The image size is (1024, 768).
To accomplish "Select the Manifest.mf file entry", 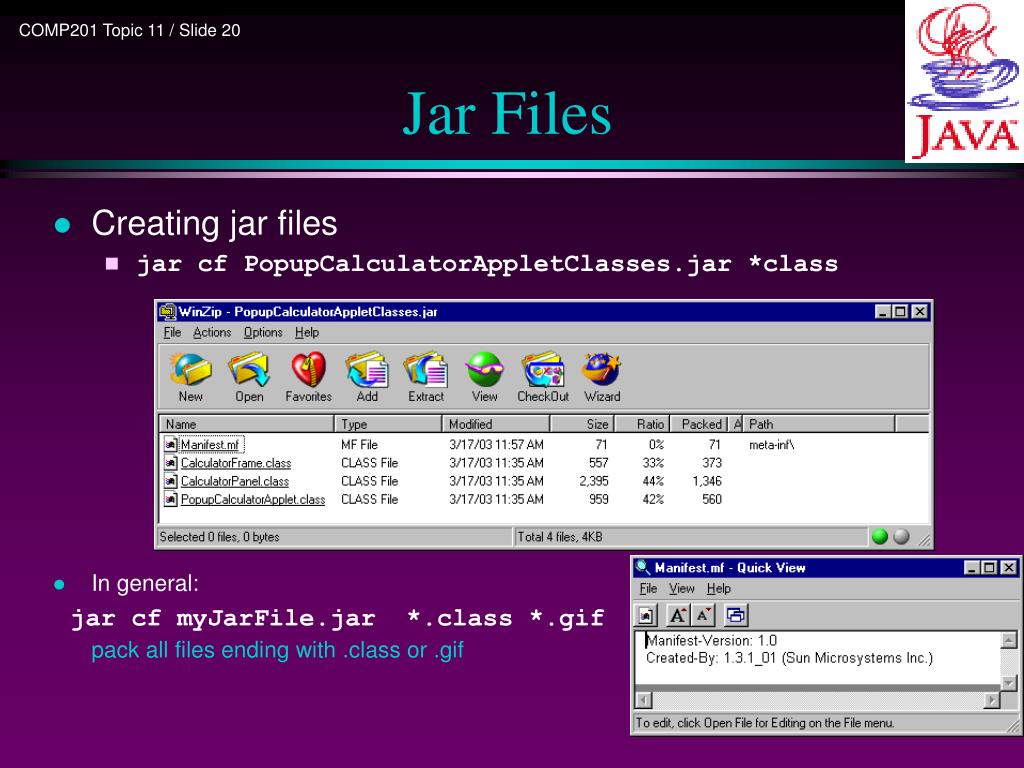I will click(x=210, y=445).
